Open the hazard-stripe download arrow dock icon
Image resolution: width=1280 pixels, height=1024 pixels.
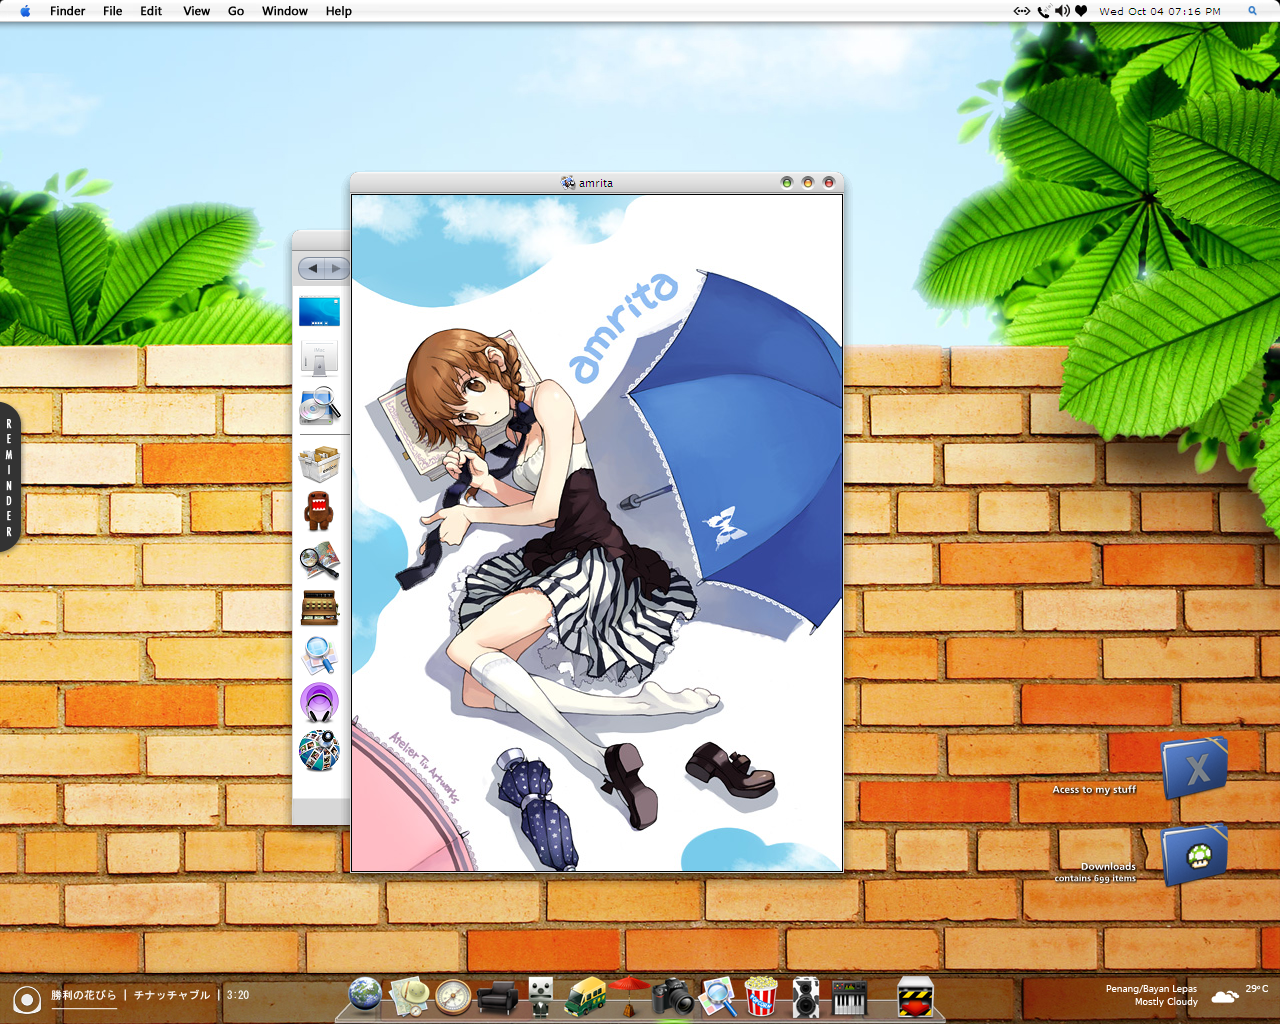[915, 997]
